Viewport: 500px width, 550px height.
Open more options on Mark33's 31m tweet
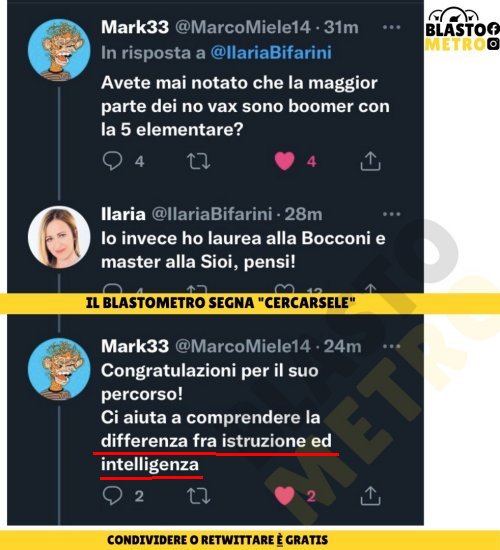391,27
